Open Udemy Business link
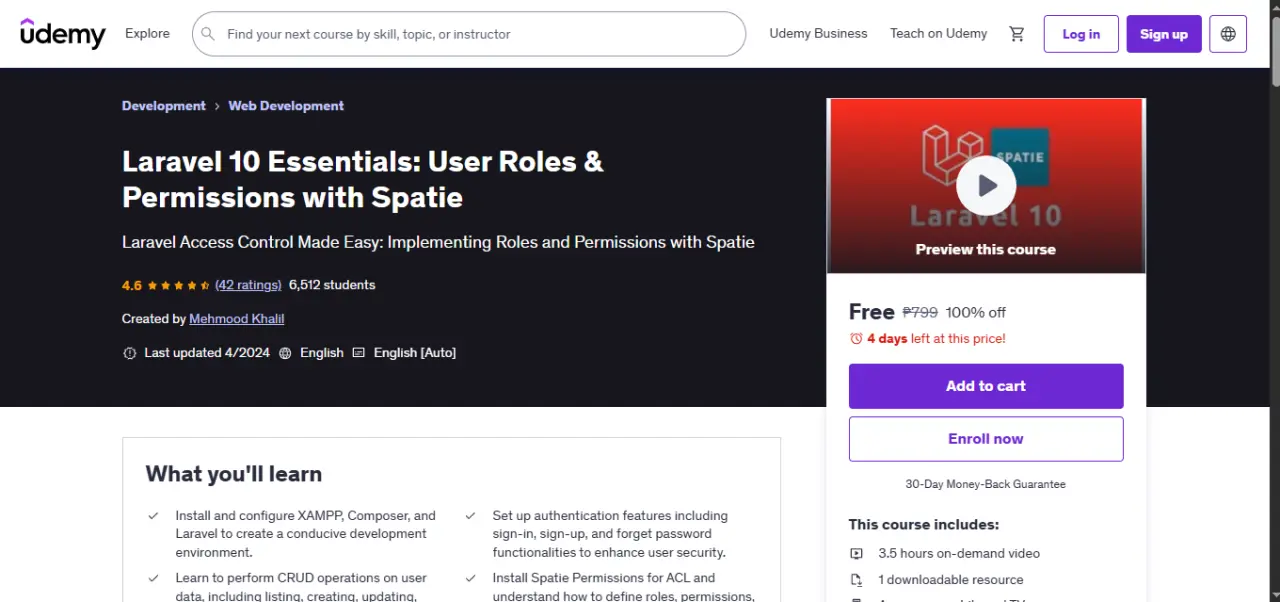 coord(818,34)
